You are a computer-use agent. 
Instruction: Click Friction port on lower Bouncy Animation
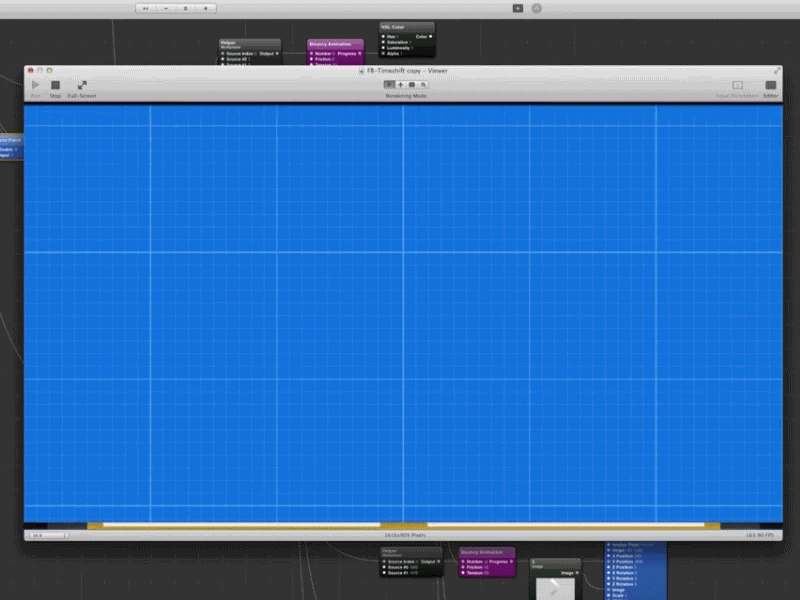[463, 567]
